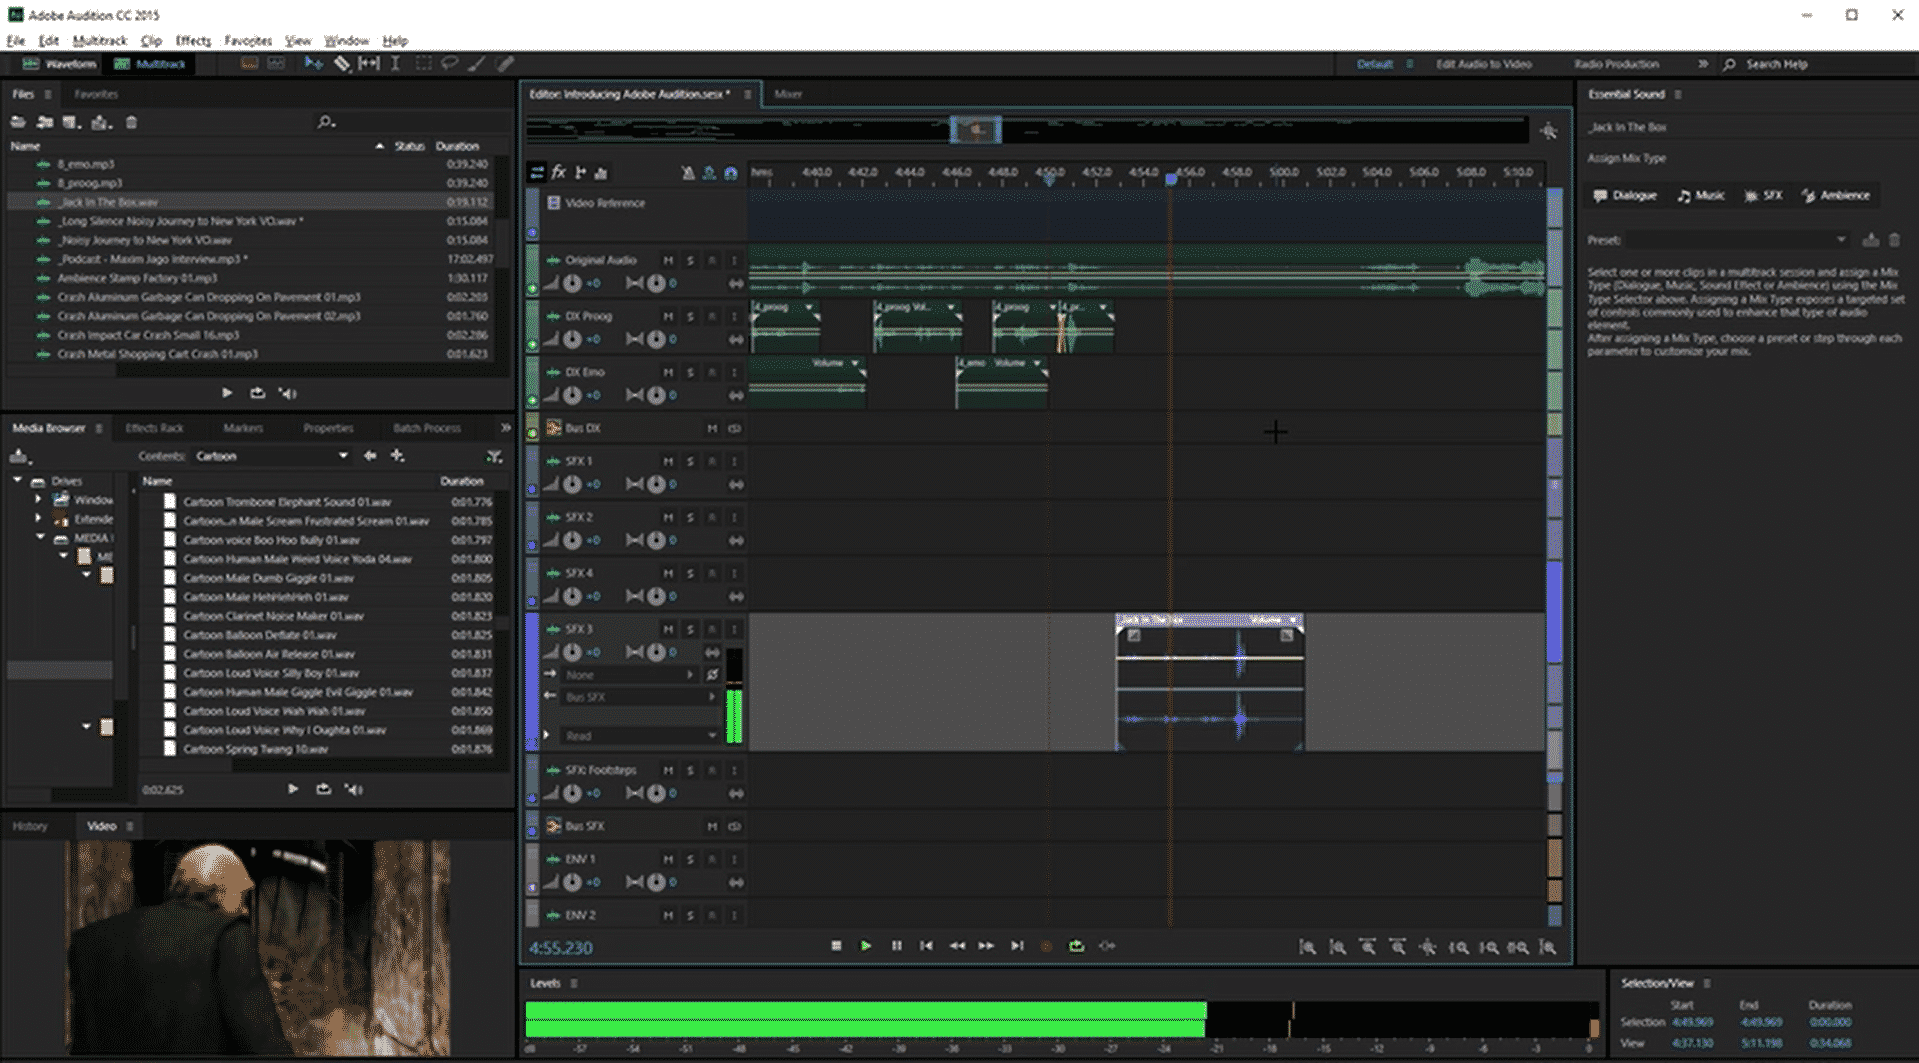Image resolution: width=1919 pixels, height=1063 pixels.
Task: Assign the Dialogue mix type
Action: click(1625, 196)
